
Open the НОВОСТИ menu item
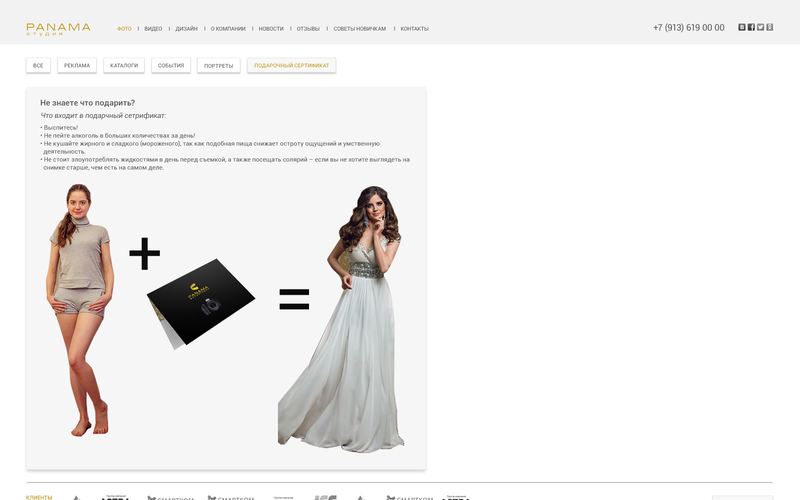[x=271, y=29]
